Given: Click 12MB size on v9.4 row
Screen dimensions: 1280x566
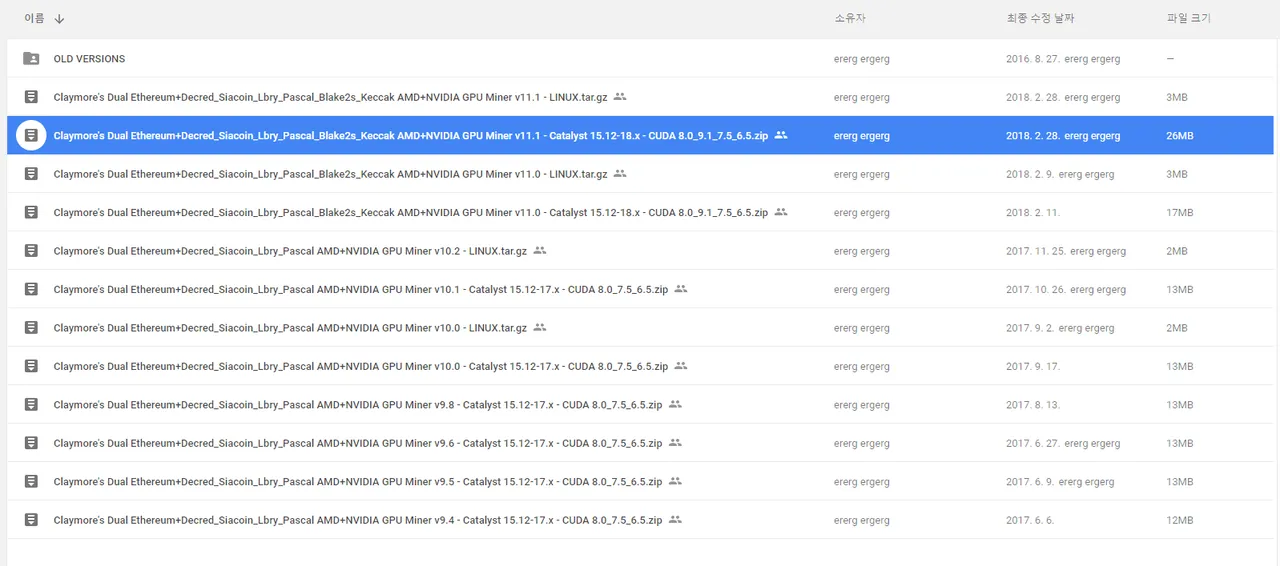Looking at the screenshot, I should pyautogui.click(x=1180, y=520).
